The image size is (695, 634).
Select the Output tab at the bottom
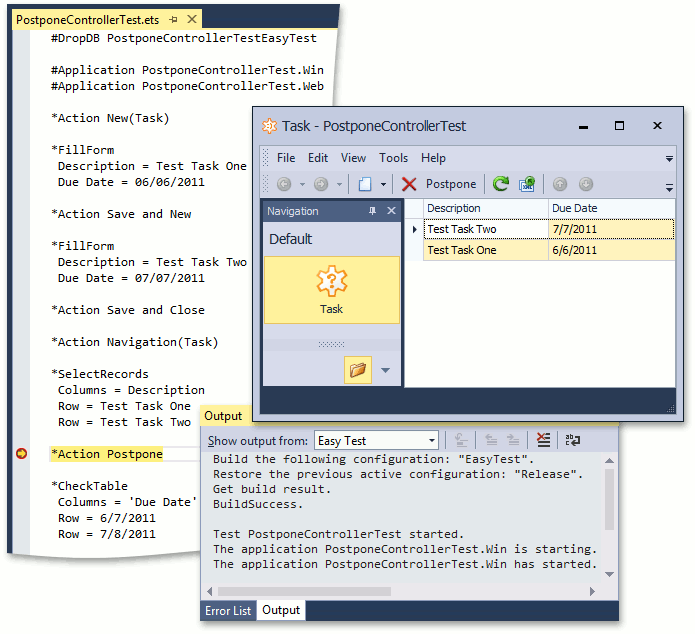281,610
